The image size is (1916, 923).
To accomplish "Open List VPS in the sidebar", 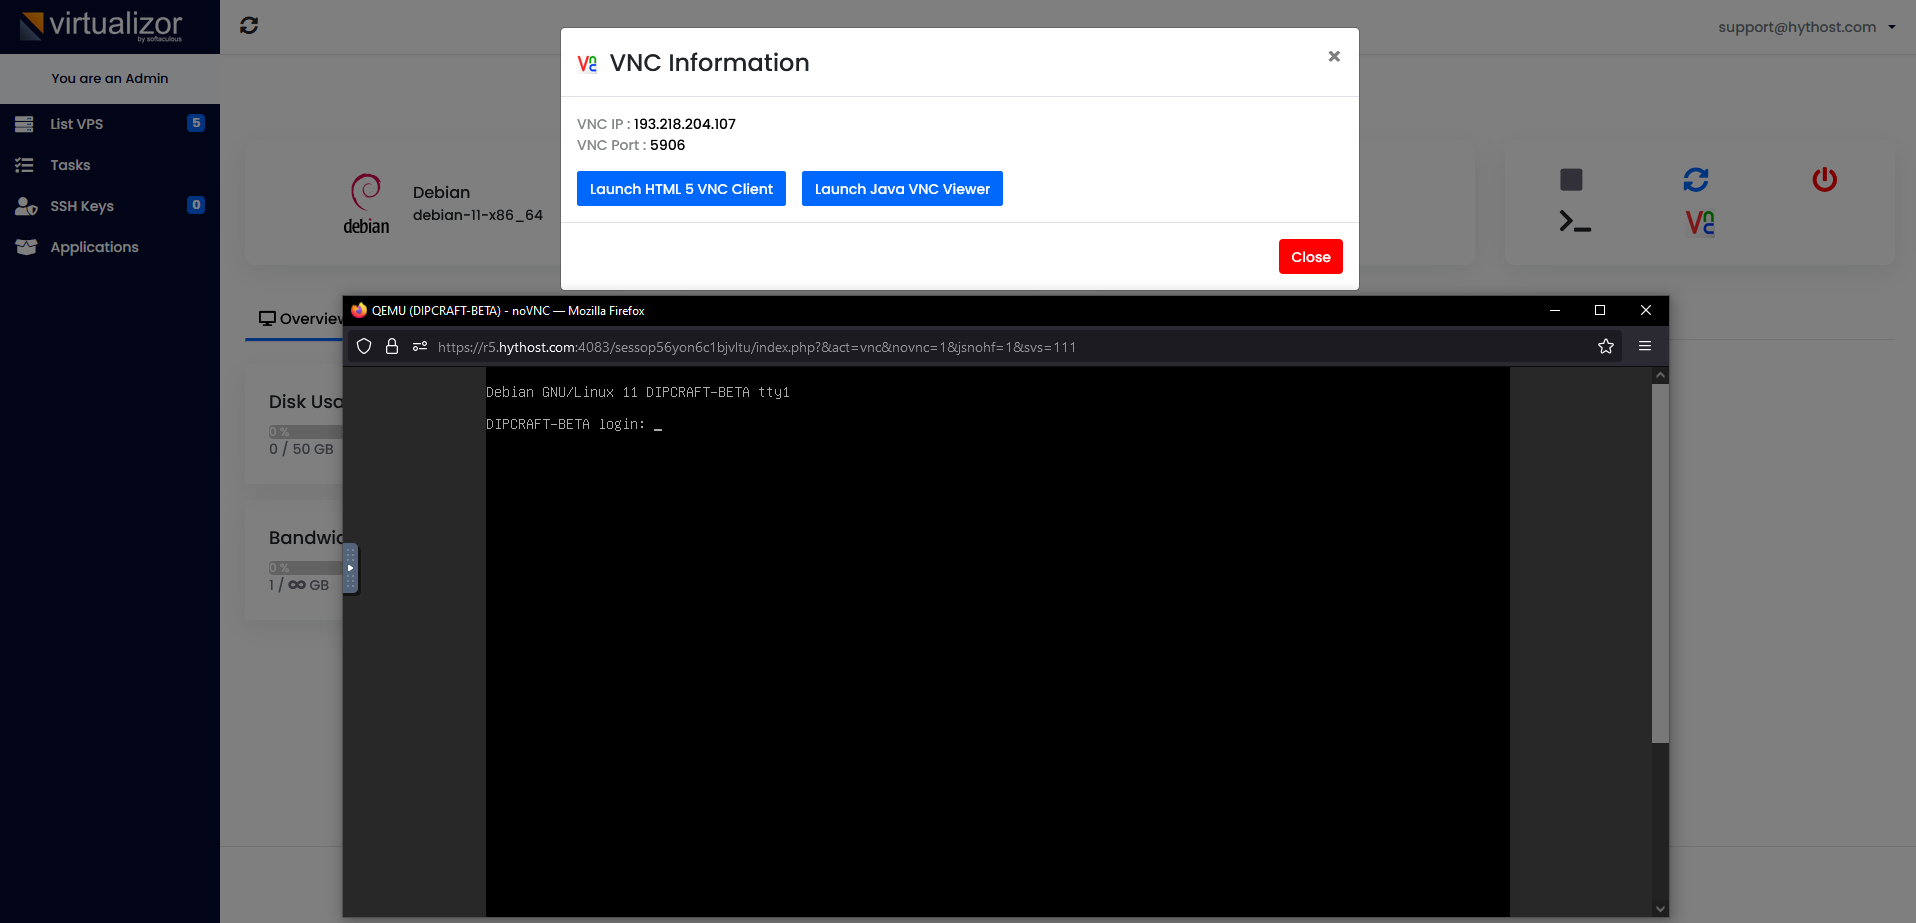I will [x=77, y=124].
